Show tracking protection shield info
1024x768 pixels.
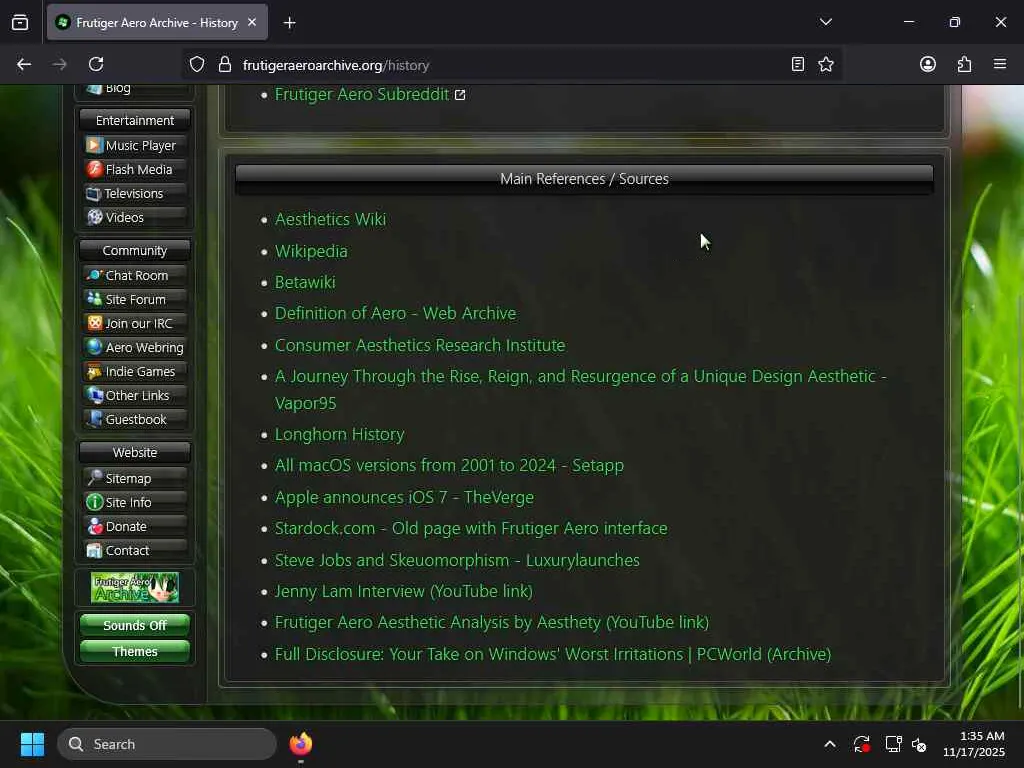pyautogui.click(x=197, y=64)
